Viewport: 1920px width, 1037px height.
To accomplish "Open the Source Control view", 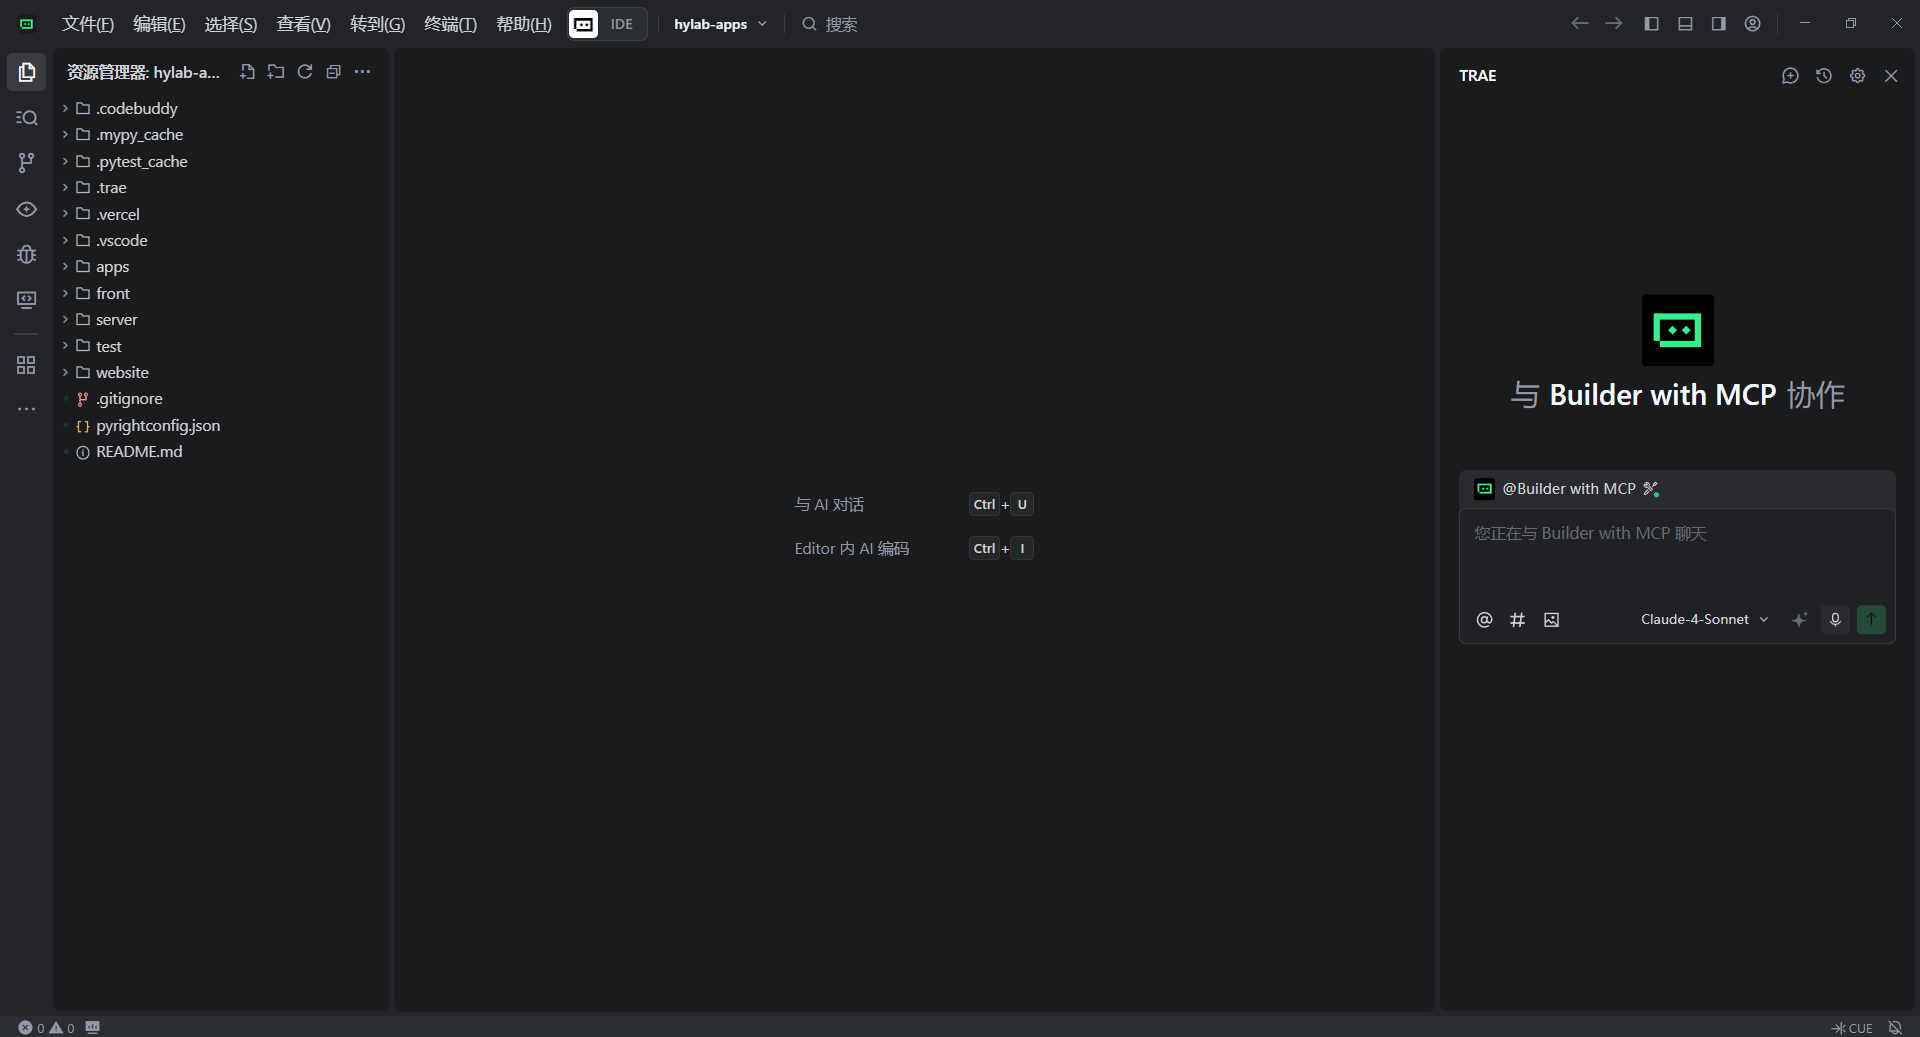I will pyautogui.click(x=27, y=163).
